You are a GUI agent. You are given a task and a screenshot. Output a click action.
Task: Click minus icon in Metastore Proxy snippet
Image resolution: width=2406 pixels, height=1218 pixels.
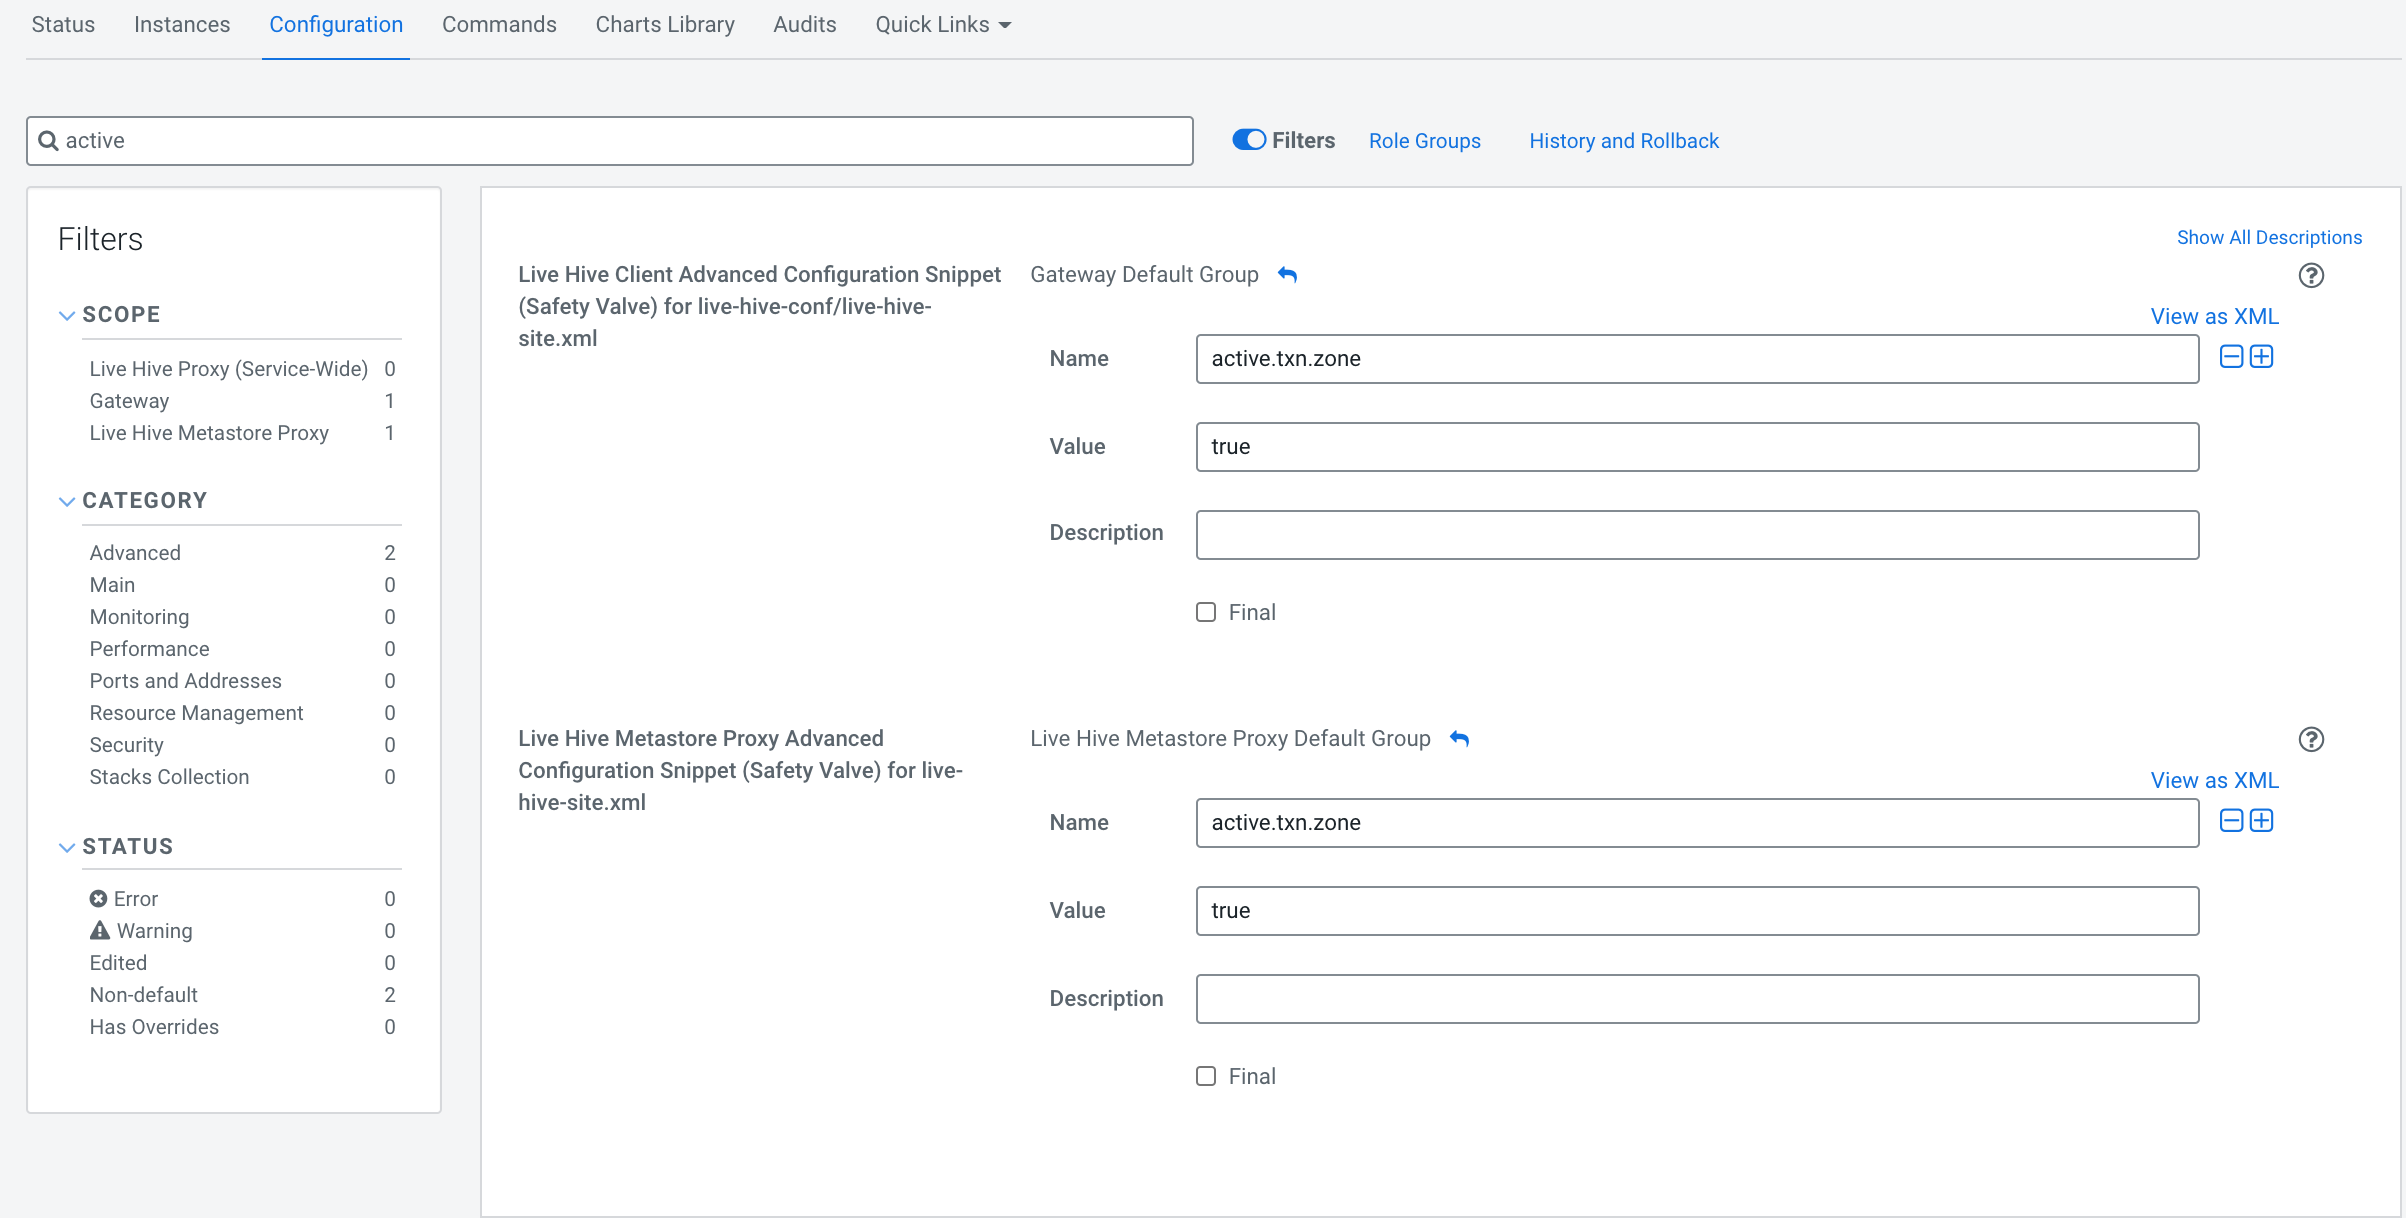[2231, 821]
